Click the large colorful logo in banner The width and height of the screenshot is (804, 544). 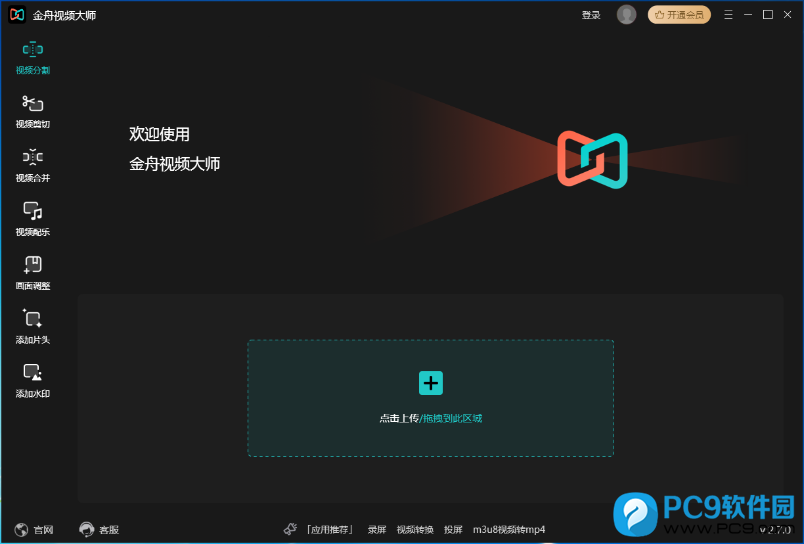(592, 159)
